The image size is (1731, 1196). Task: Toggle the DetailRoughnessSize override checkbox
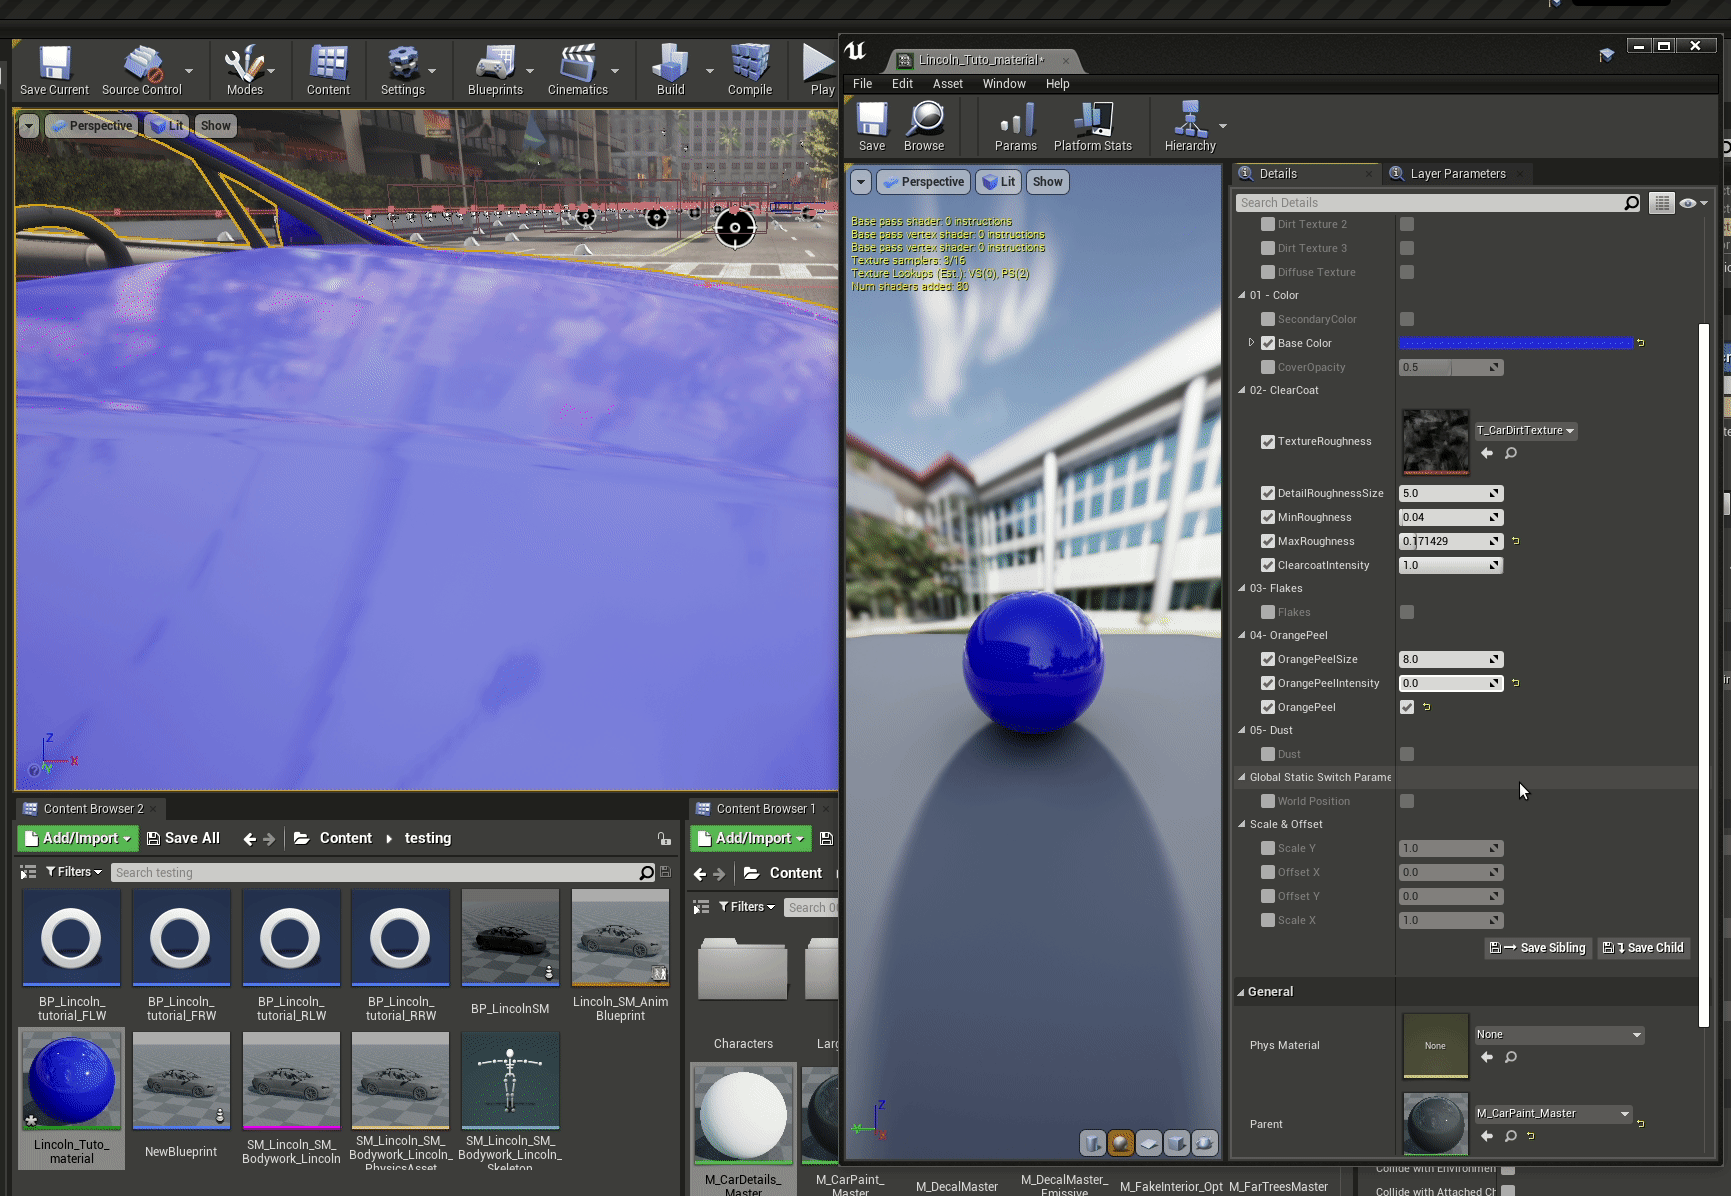pos(1268,493)
